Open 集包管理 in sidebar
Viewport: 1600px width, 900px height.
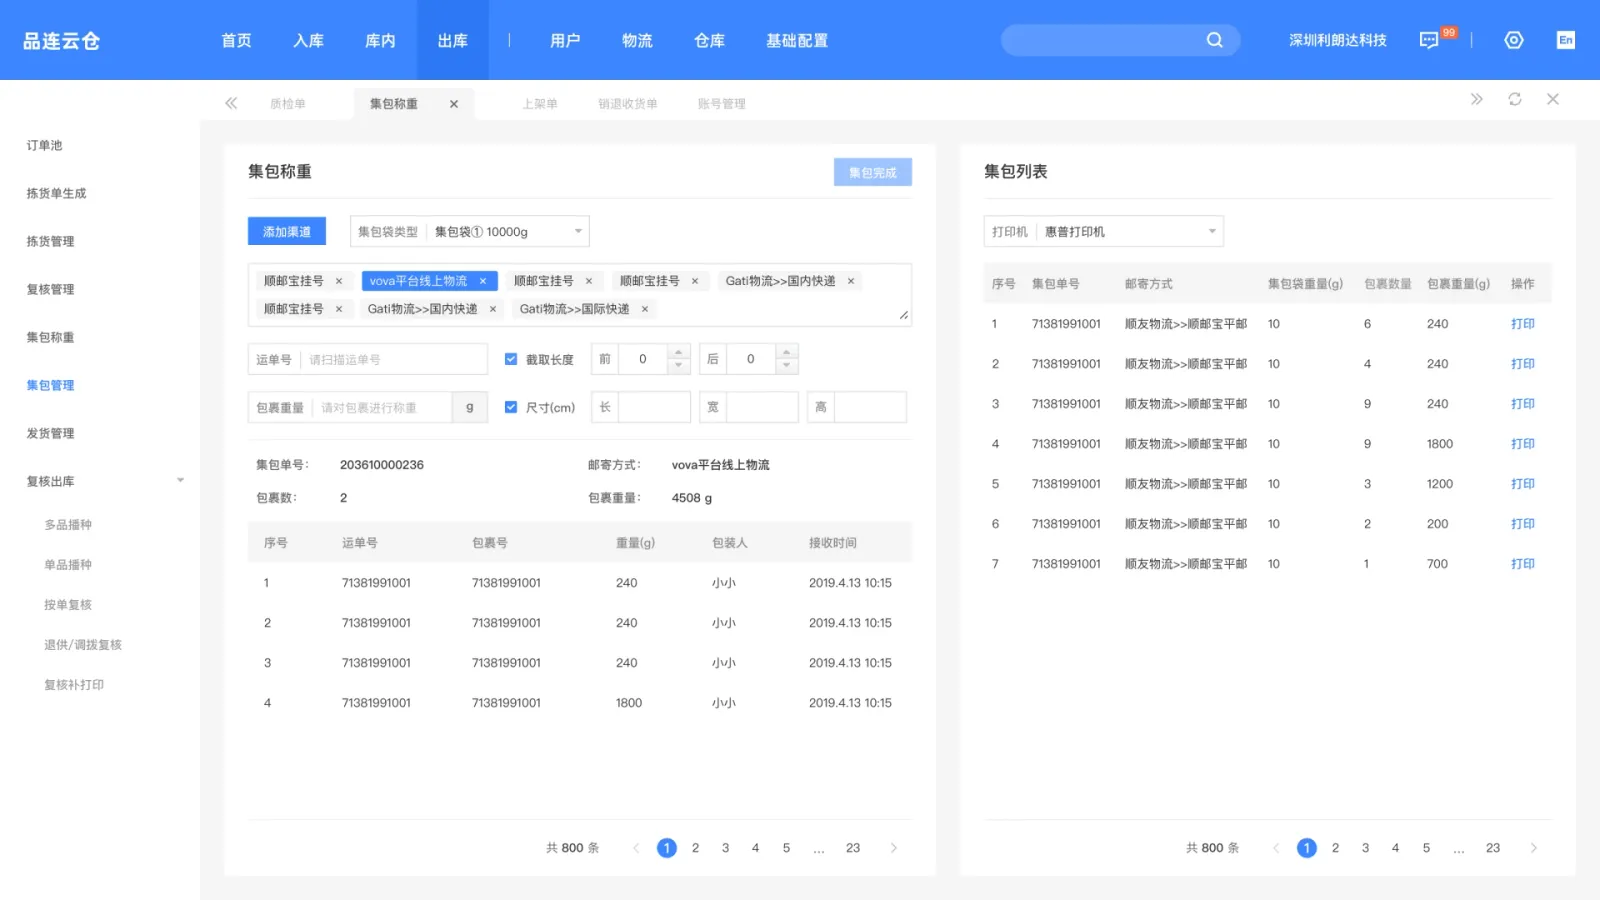[51, 385]
